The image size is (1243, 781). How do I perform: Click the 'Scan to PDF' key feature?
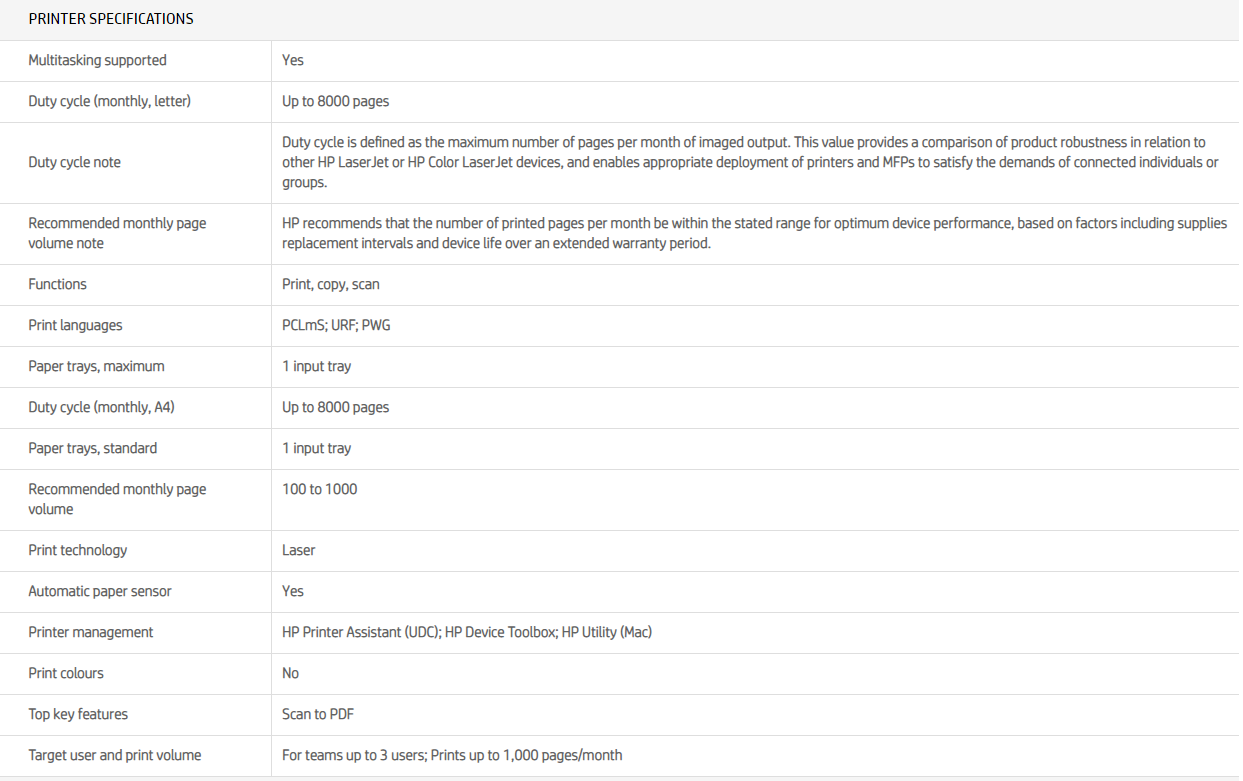[x=317, y=714]
